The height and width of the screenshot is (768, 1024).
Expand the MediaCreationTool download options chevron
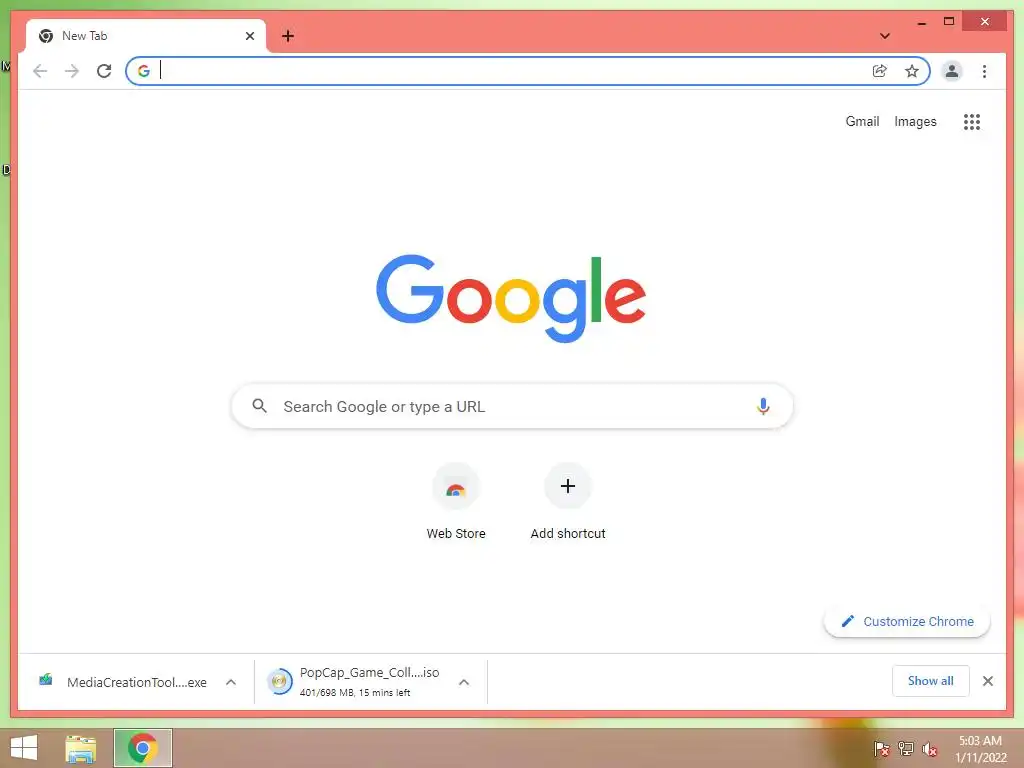point(231,682)
